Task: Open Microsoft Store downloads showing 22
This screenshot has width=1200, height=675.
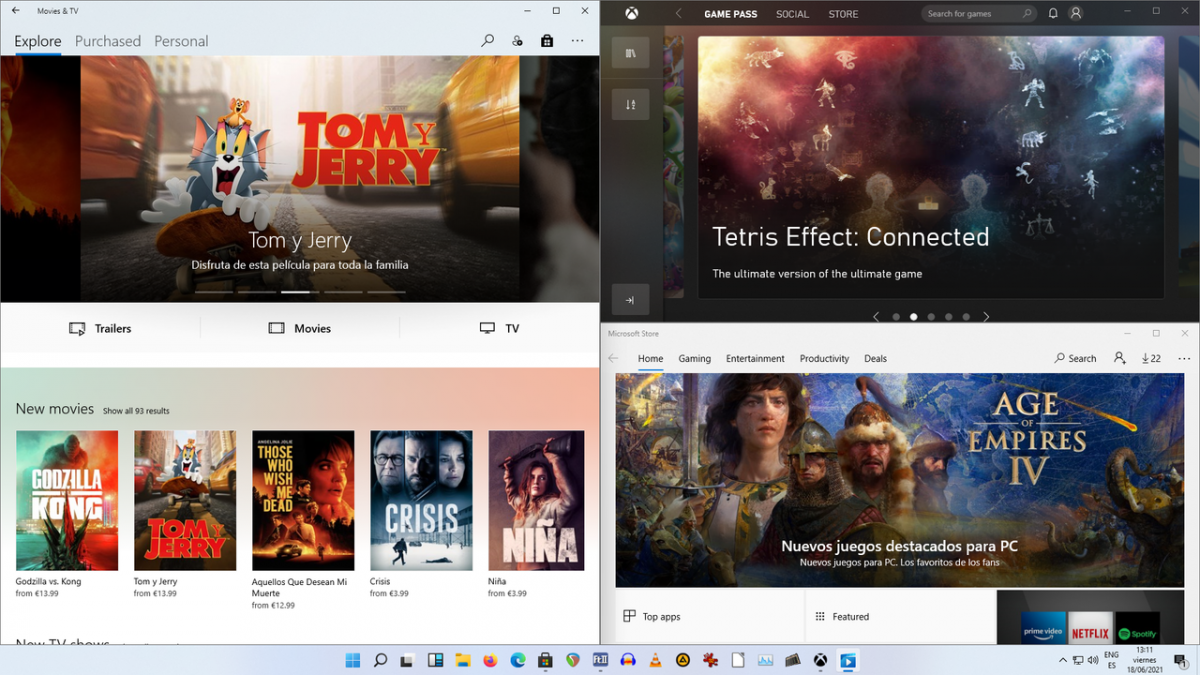Action: click(x=1151, y=358)
